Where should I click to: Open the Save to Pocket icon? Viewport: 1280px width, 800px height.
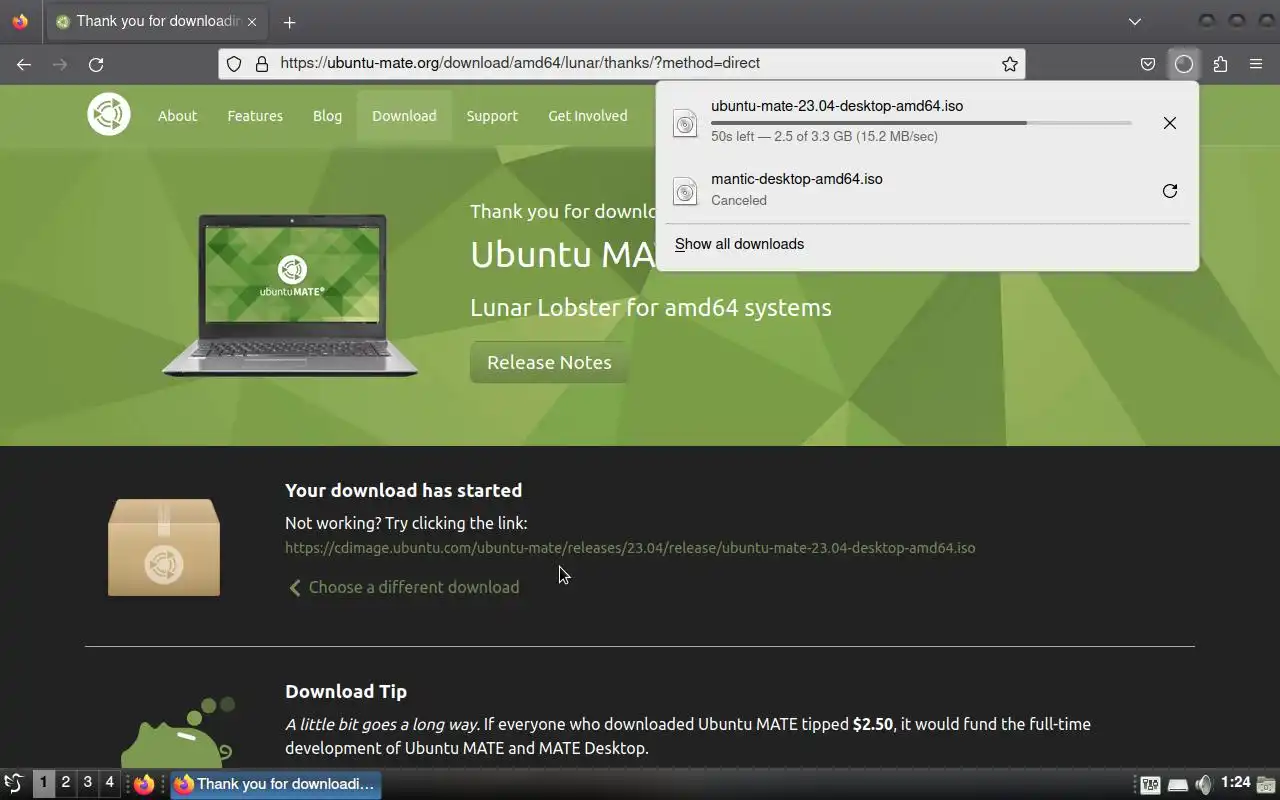click(1148, 64)
